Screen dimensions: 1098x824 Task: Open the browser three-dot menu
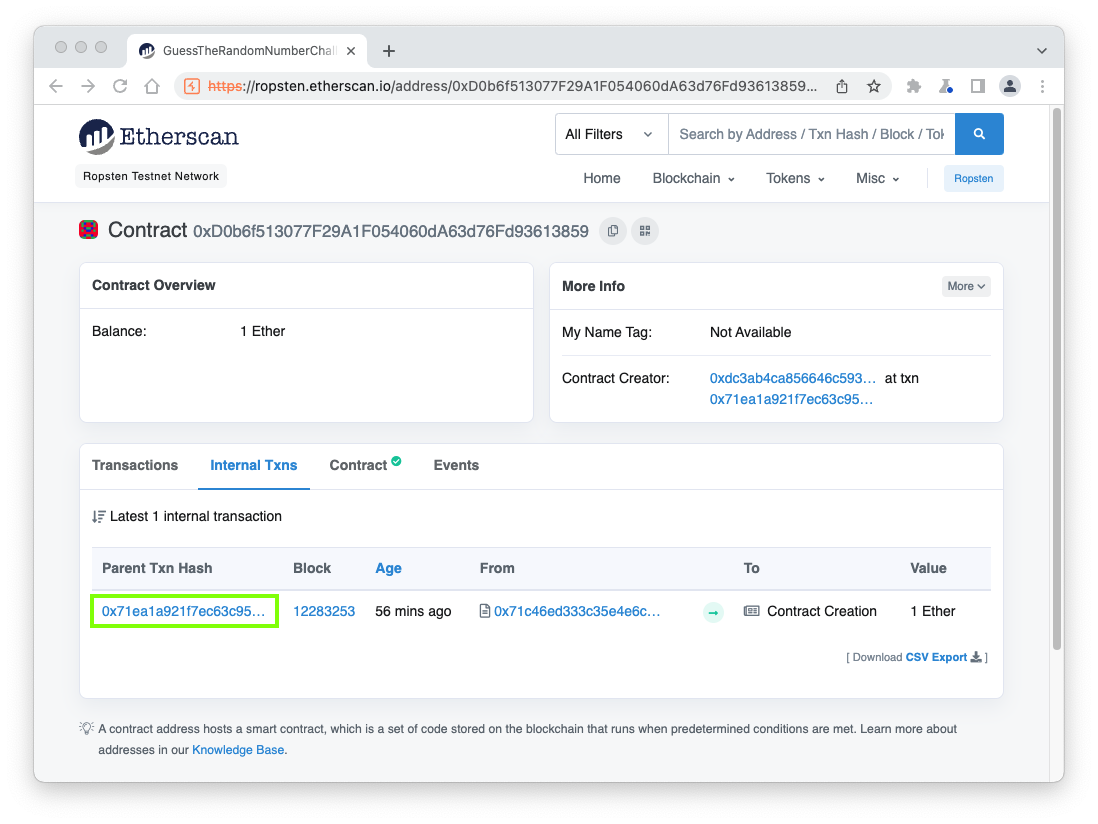point(1042,86)
